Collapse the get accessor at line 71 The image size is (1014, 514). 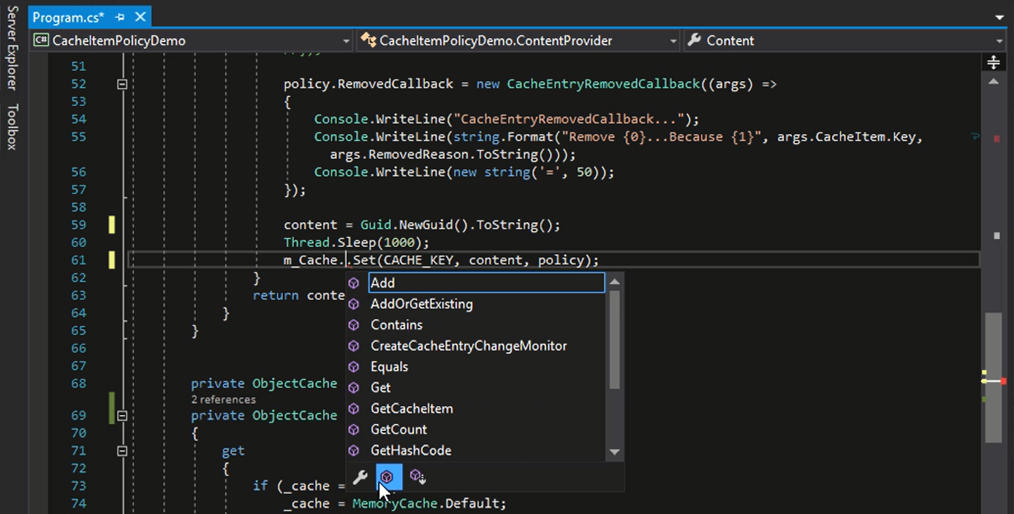tap(122, 451)
